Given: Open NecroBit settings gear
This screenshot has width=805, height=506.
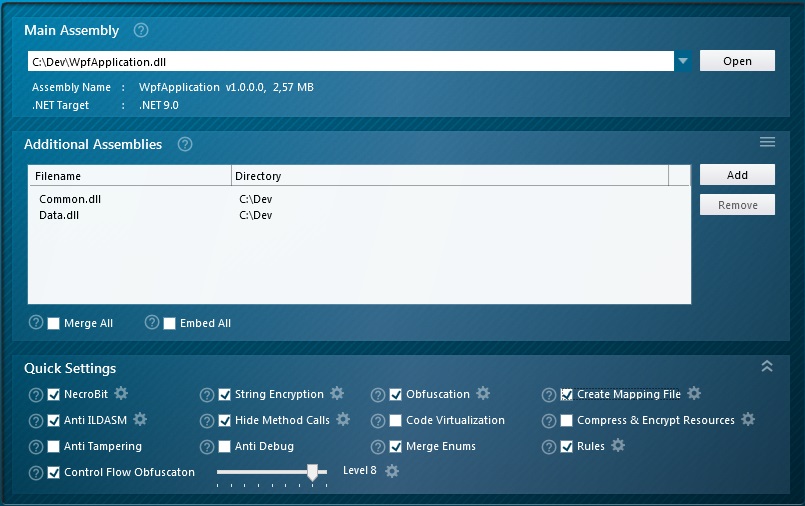Looking at the screenshot, I should point(121,394).
